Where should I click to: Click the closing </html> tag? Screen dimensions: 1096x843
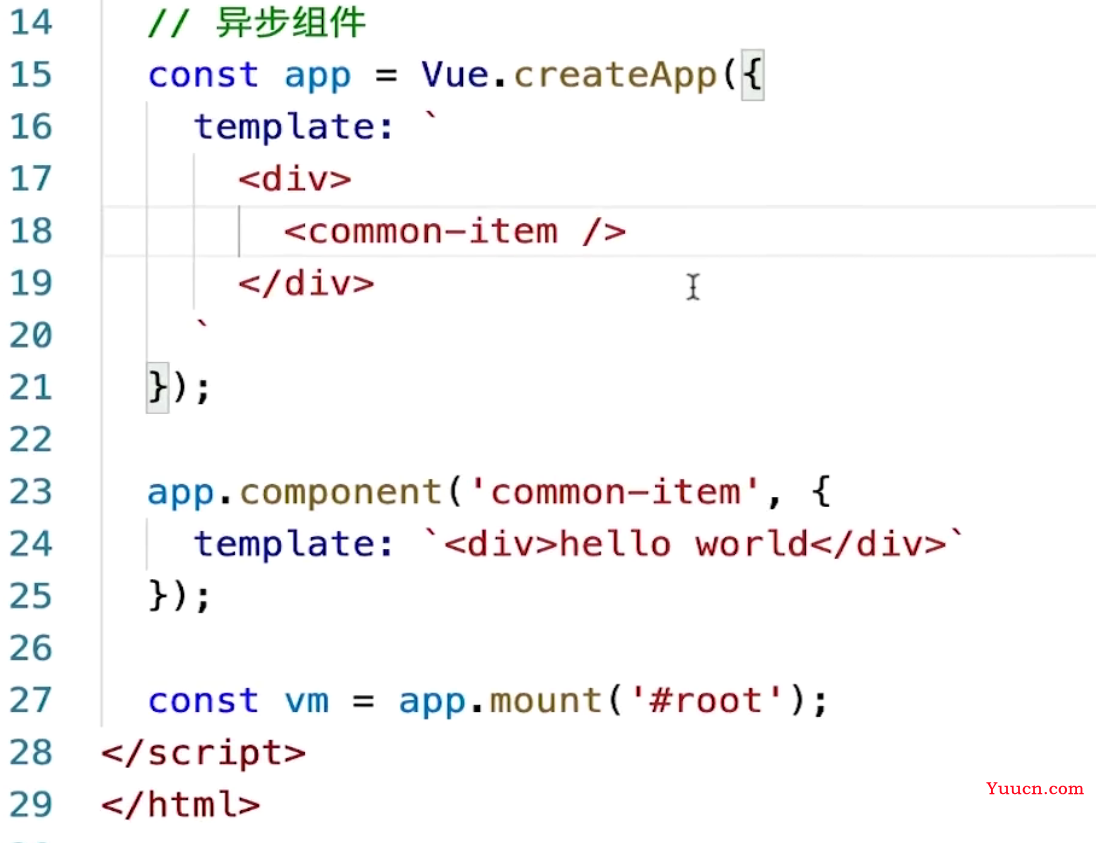pyautogui.click(x=181, y=805)
